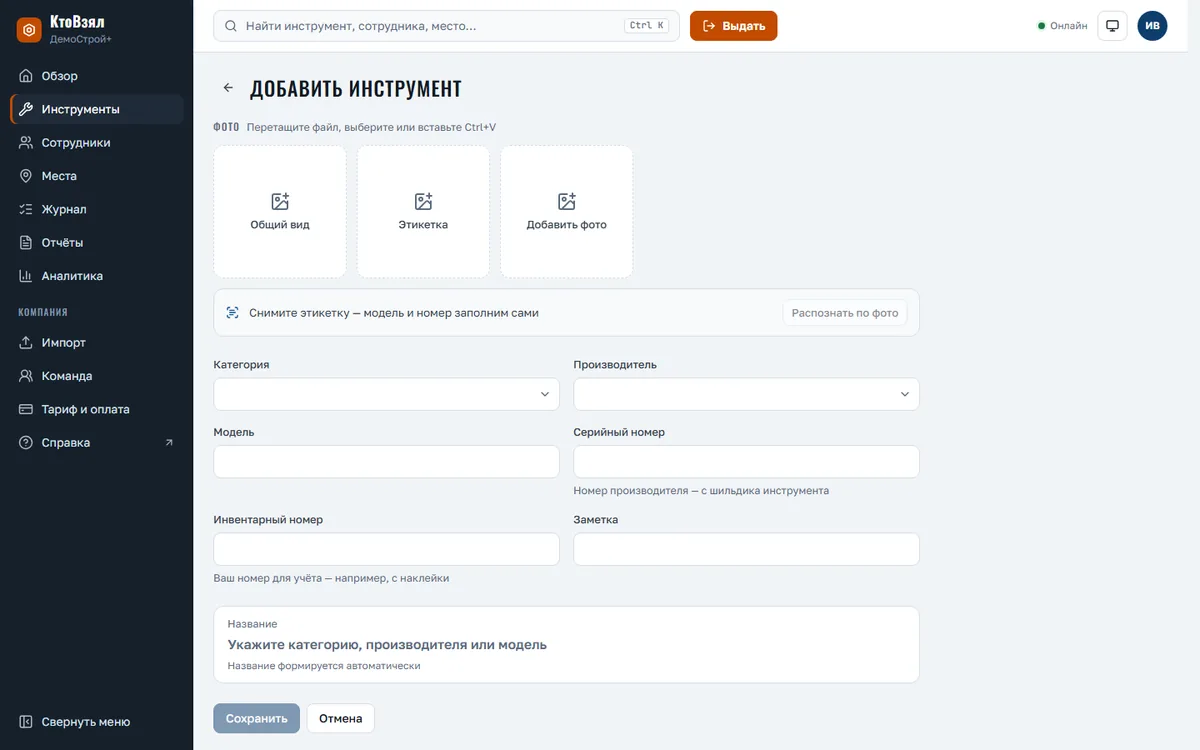The width and height of the screenshot is (1200, 750).
Task: Click the magnifier icon in search bar
Action: click(x=231, y=26)
